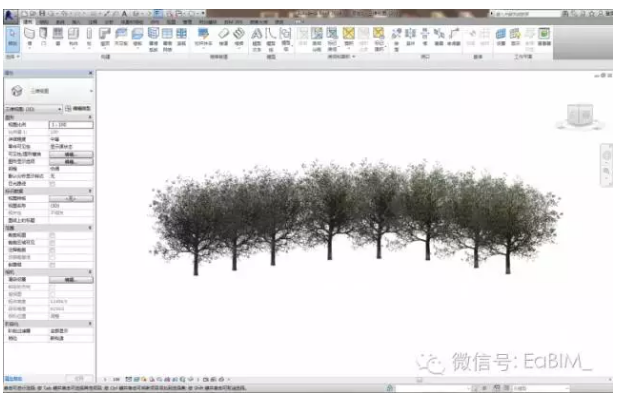The width and height of the screenshot is (618, 397).
Task: Collapse the Camera section in Properties
Action: click(90, 272)
